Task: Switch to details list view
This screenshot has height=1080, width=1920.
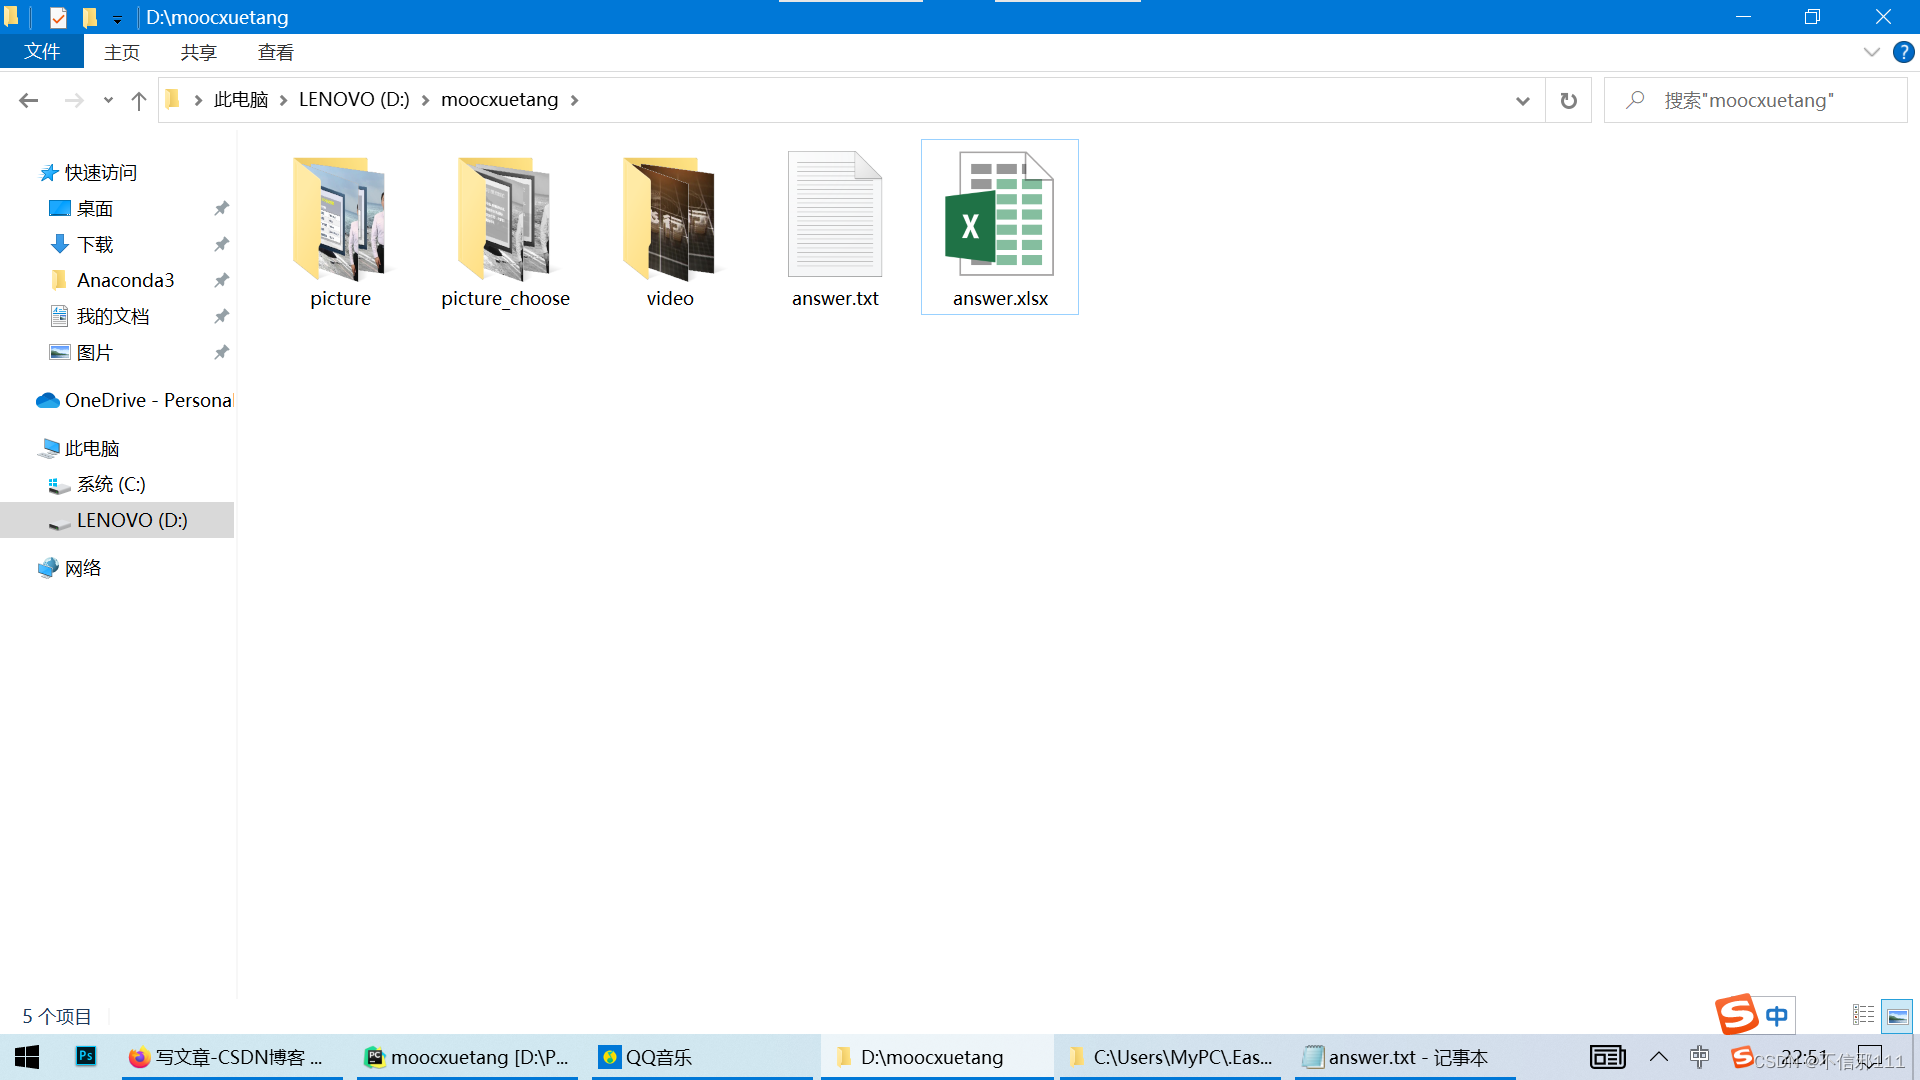Action: pyautogui.click(x=1863, y=1016)
